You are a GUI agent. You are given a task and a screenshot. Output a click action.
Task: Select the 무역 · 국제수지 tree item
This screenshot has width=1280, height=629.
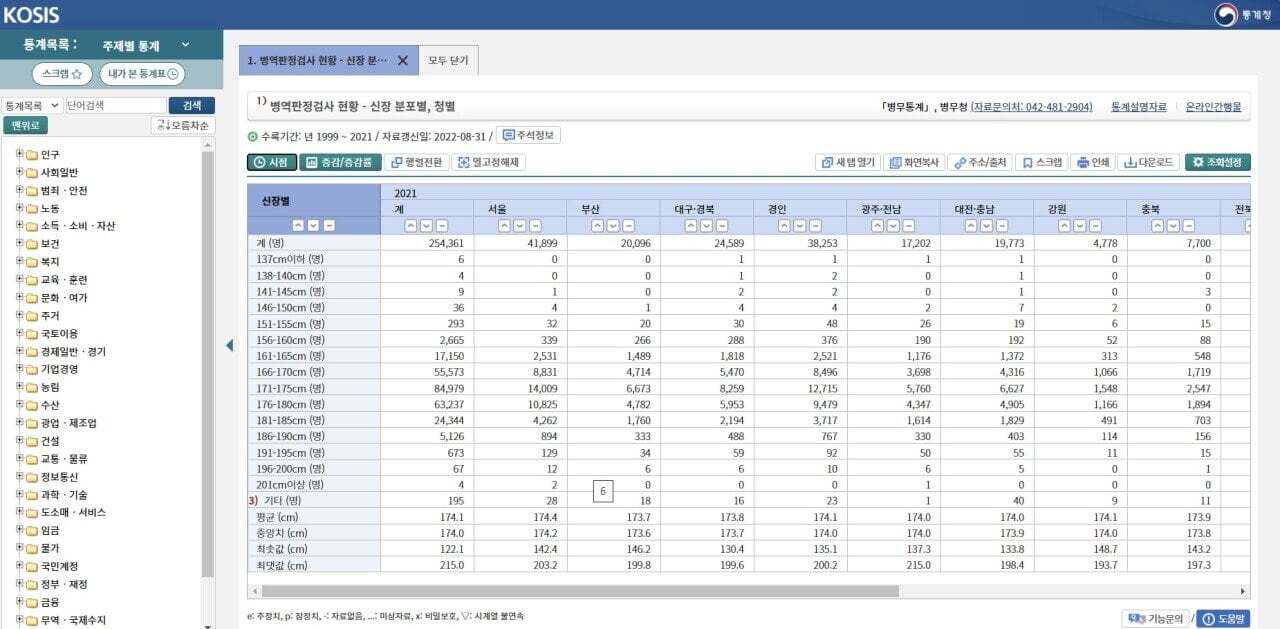73,620
